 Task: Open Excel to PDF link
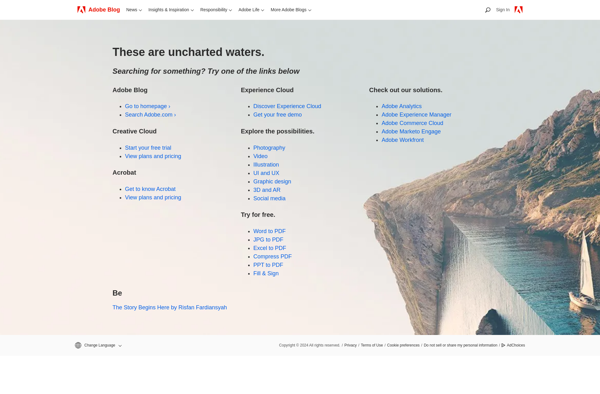tap(269, 248)
